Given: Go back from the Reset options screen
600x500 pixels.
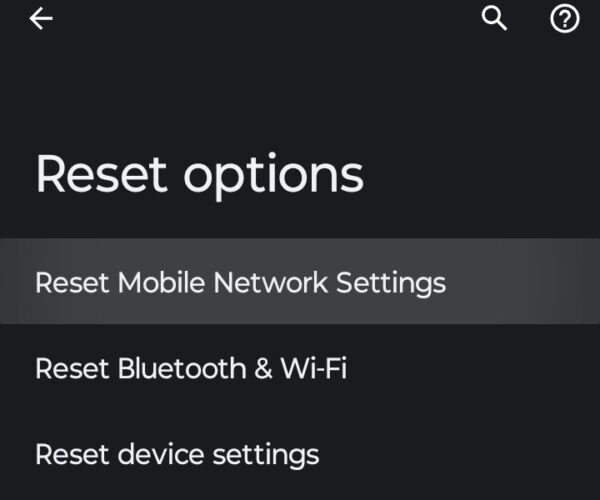Looking at the screenshot, I should pos(41,19).
